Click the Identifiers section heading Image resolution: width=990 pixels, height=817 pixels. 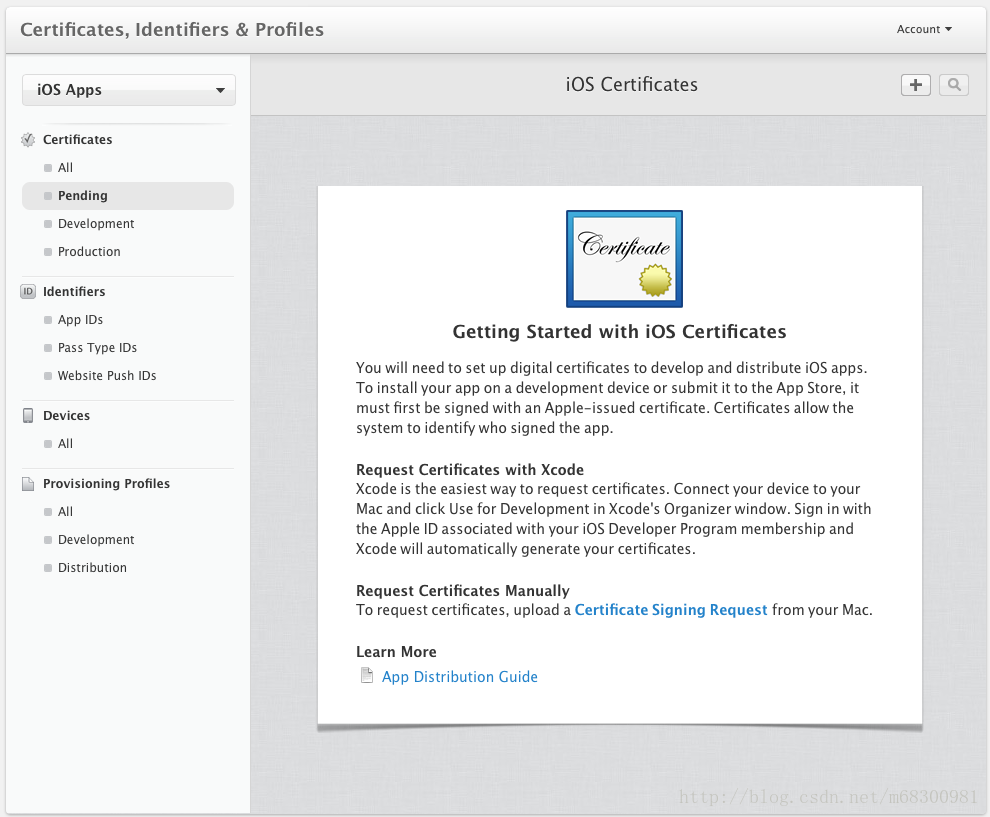pyautogui.click(x=74, y=292)
